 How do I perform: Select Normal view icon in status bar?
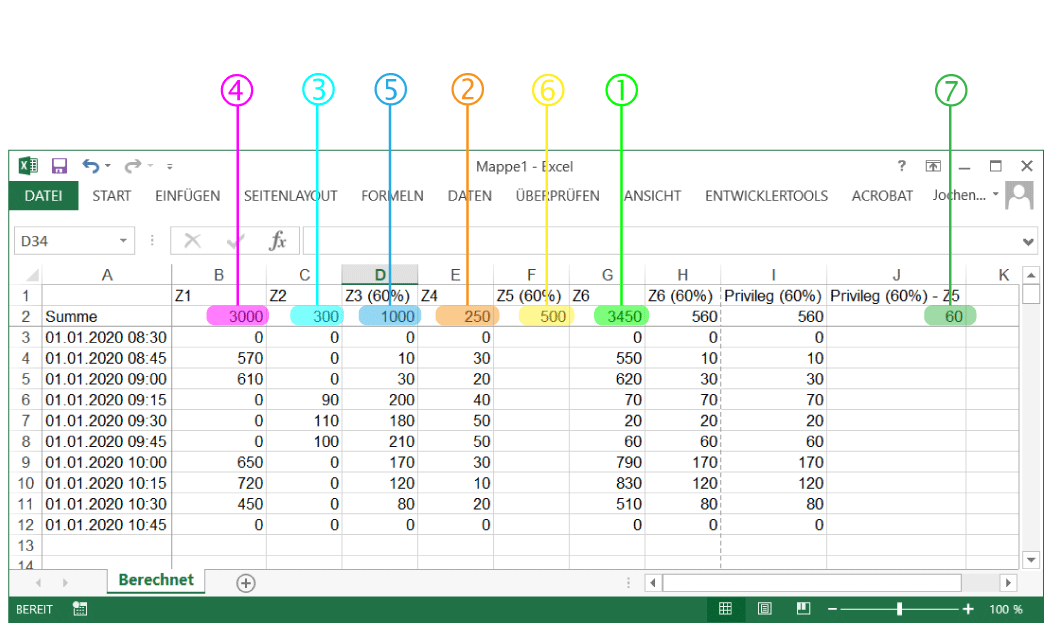pos(726,609)
